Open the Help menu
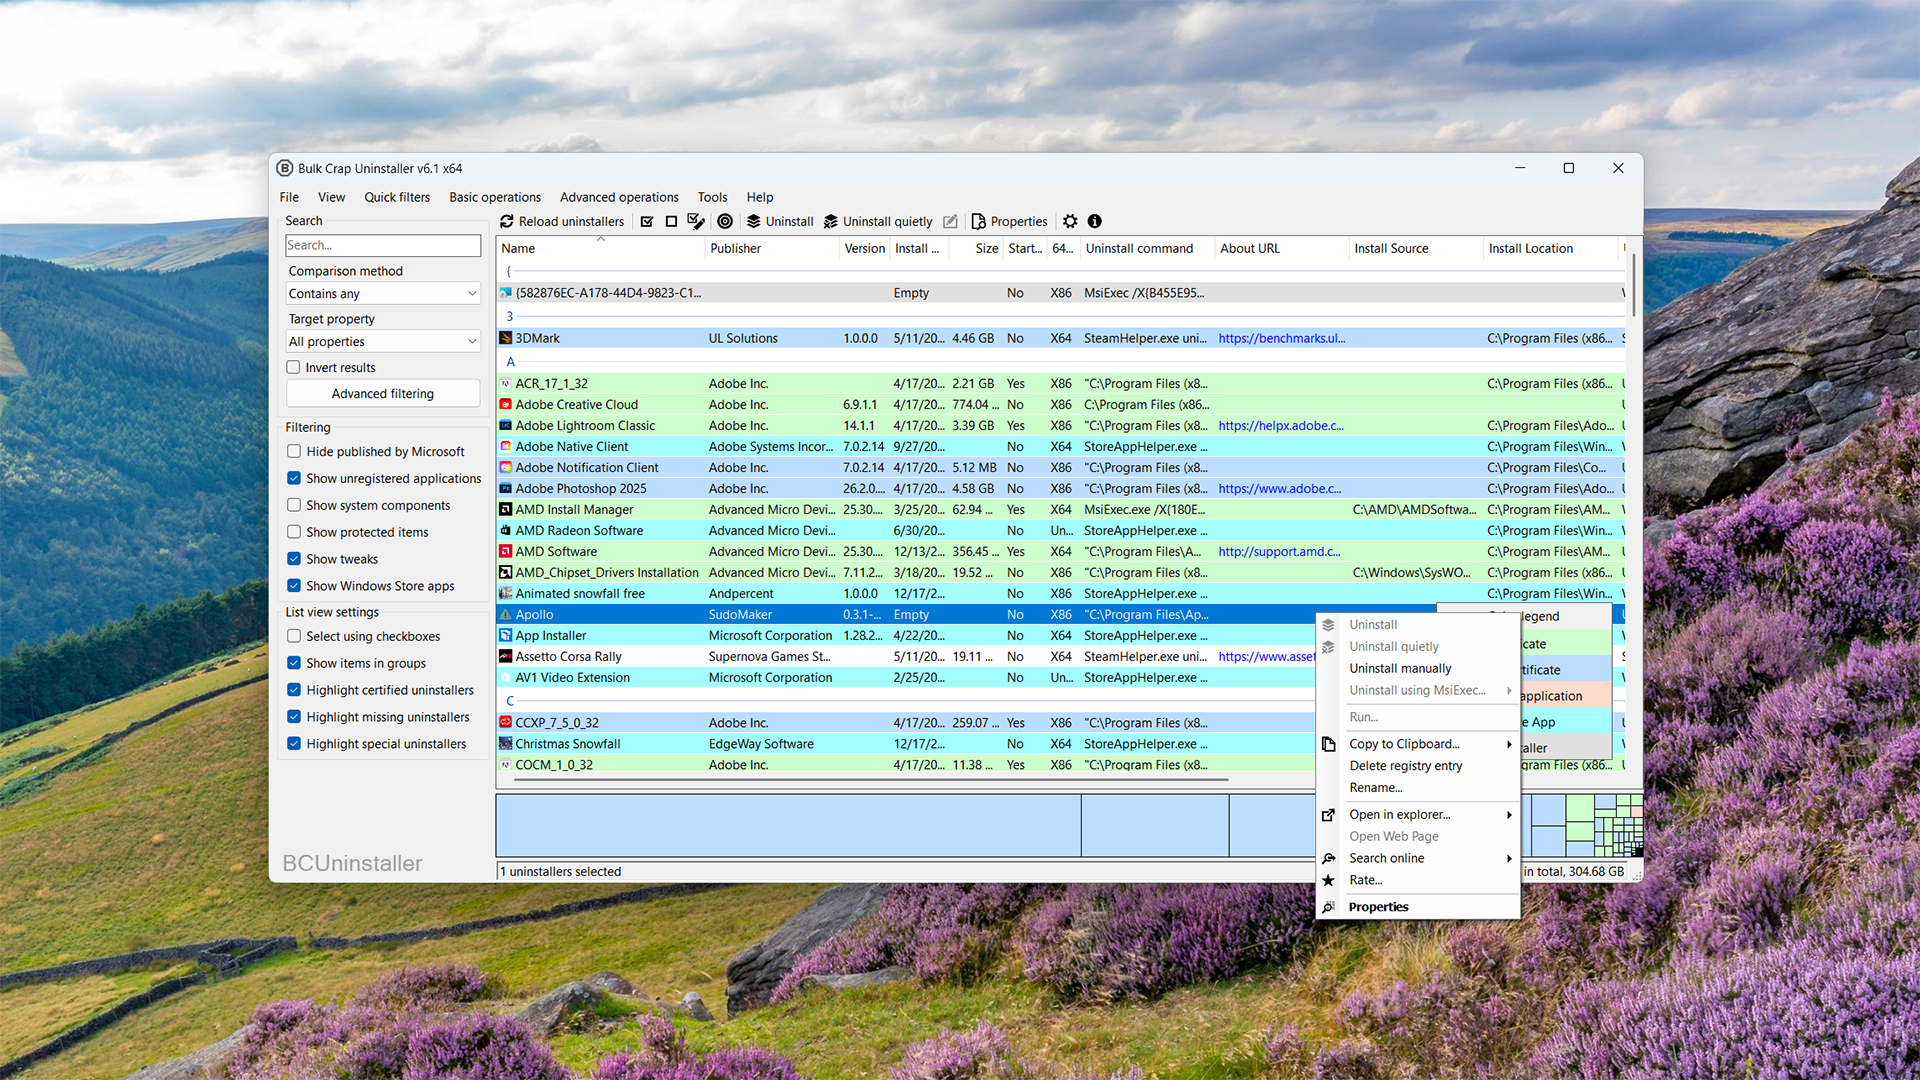The width and height of the screenshot is (1920, 1080). (x=760, y=197)
